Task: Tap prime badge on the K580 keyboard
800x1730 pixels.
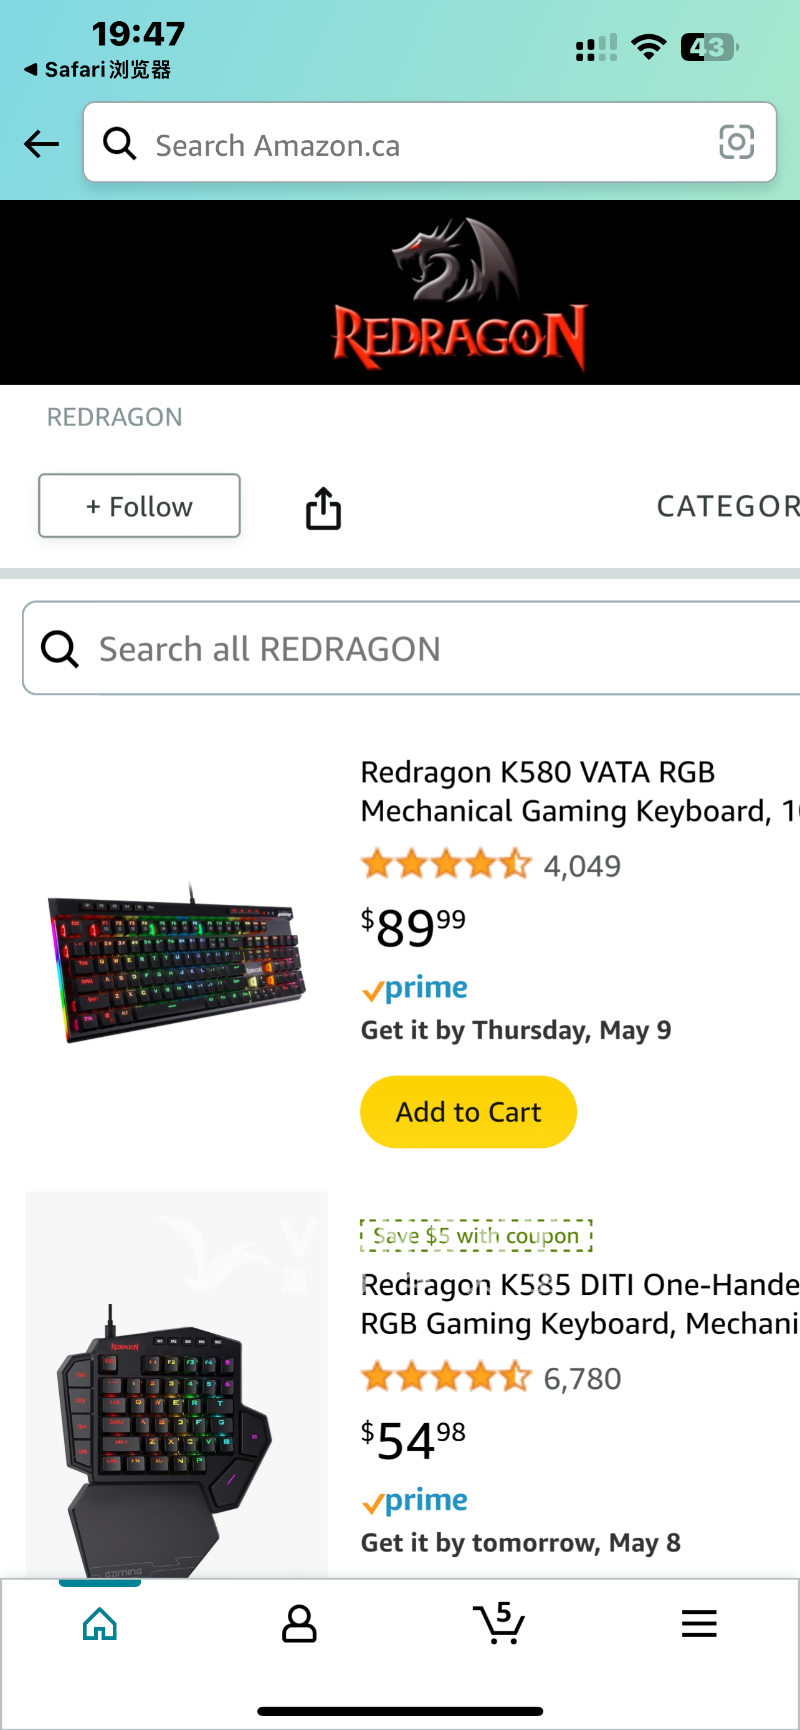Action: [x=414, y=988]
